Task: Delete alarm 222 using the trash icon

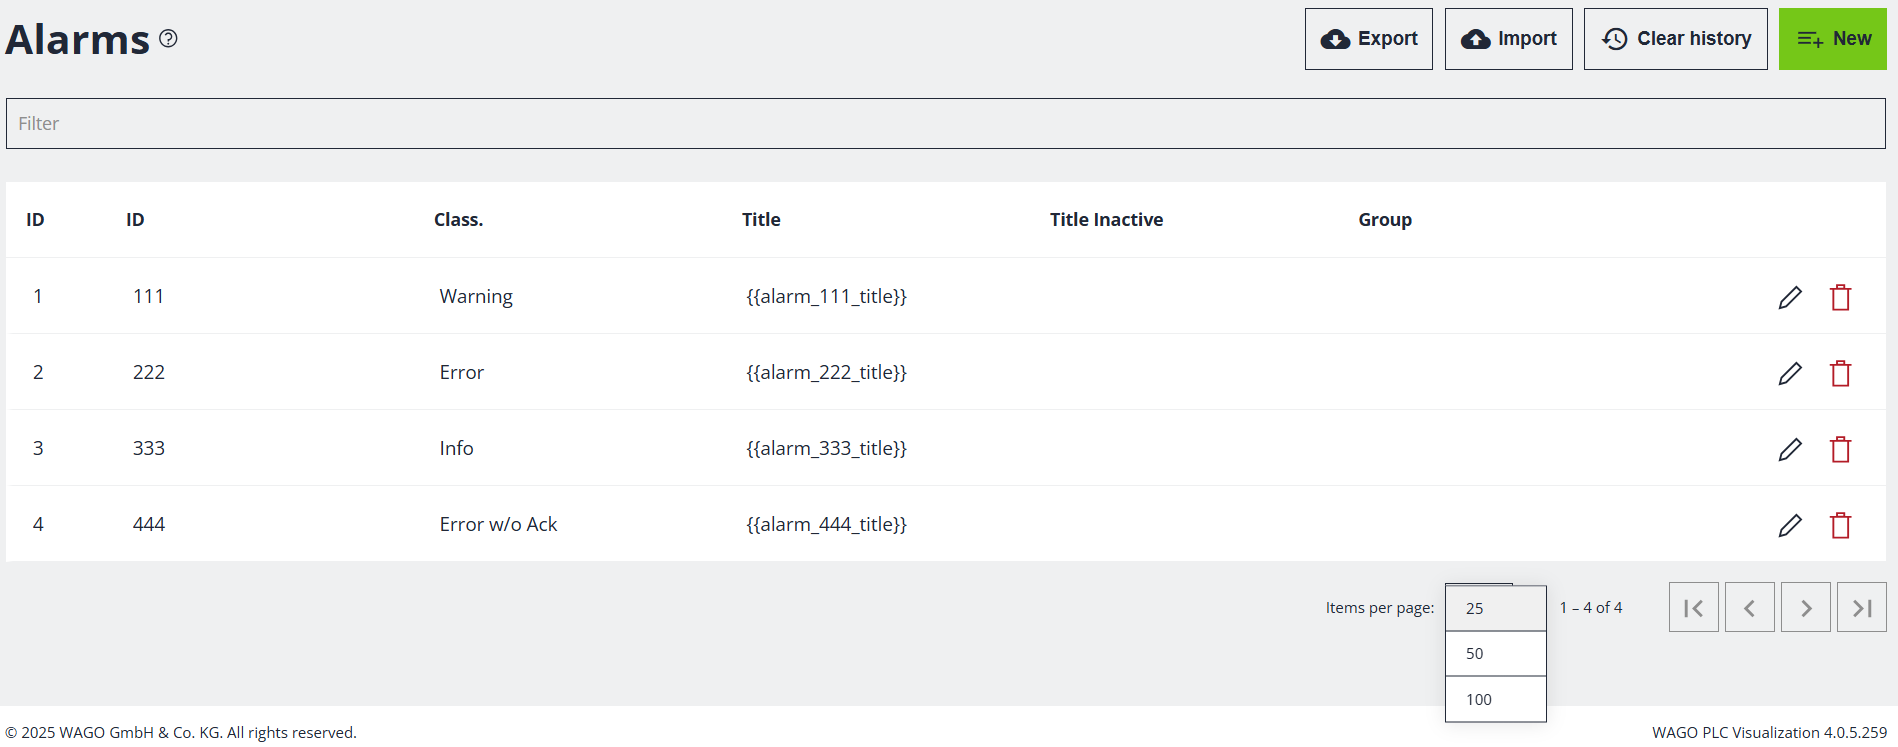Action: pos(1840,373)
